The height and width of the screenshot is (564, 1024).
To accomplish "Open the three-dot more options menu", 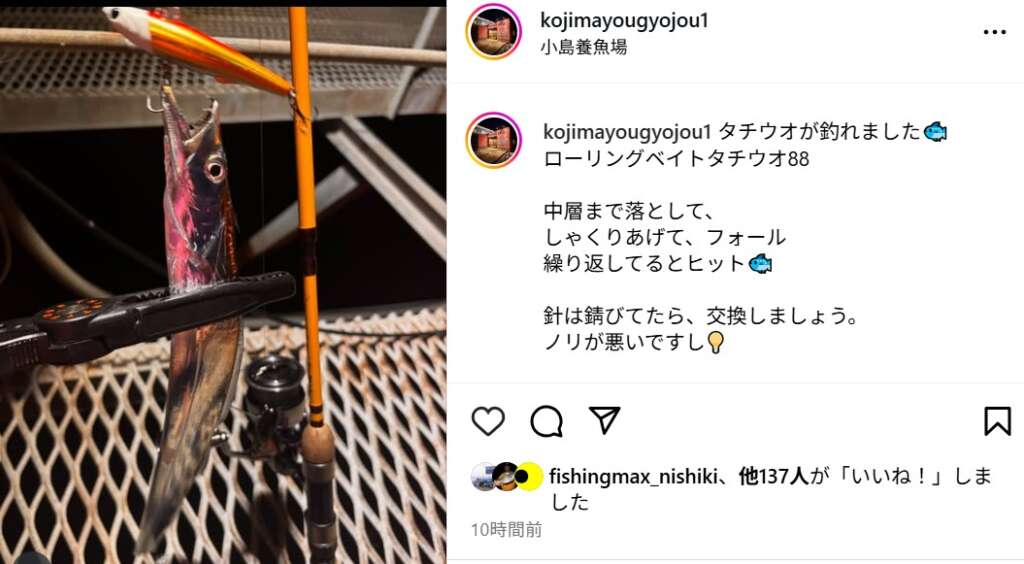I will click(995, 32).
